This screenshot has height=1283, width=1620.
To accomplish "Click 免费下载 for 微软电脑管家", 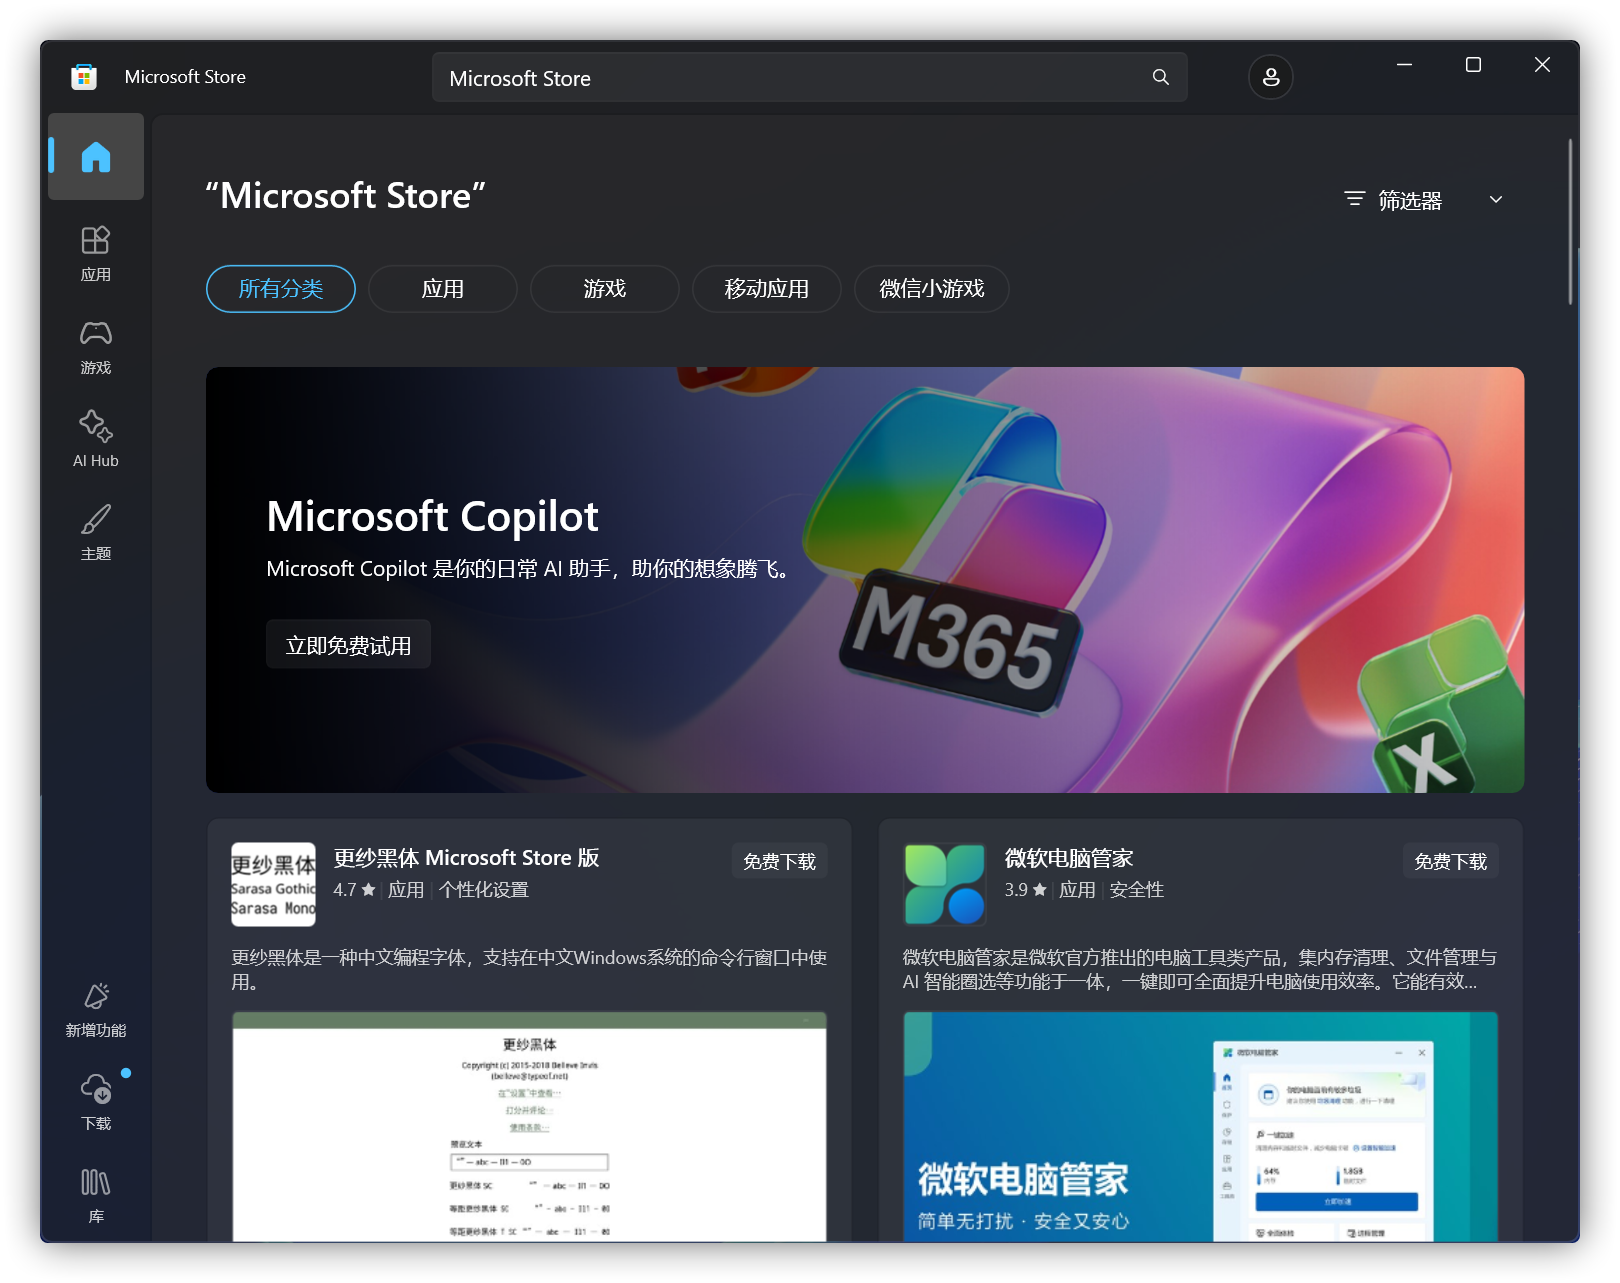I will coord(1451,861).
